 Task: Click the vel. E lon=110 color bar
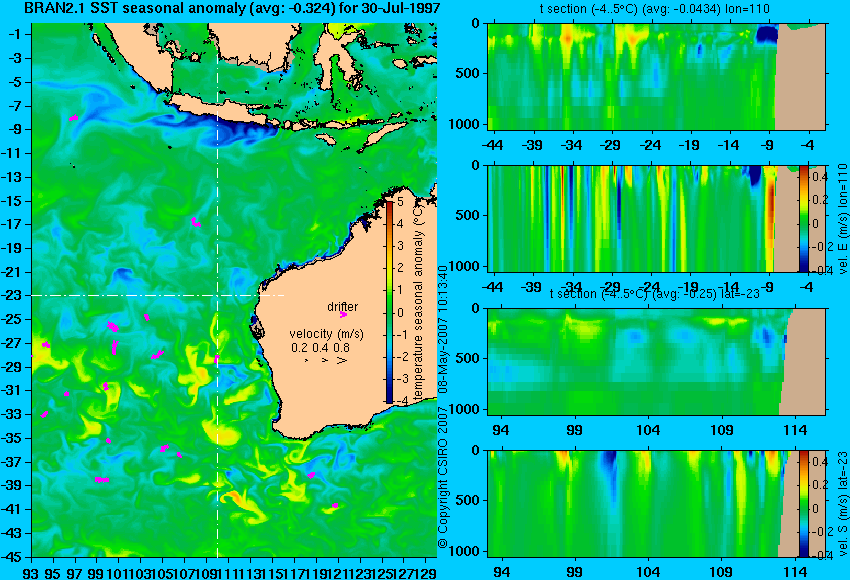tap(803, 218)
